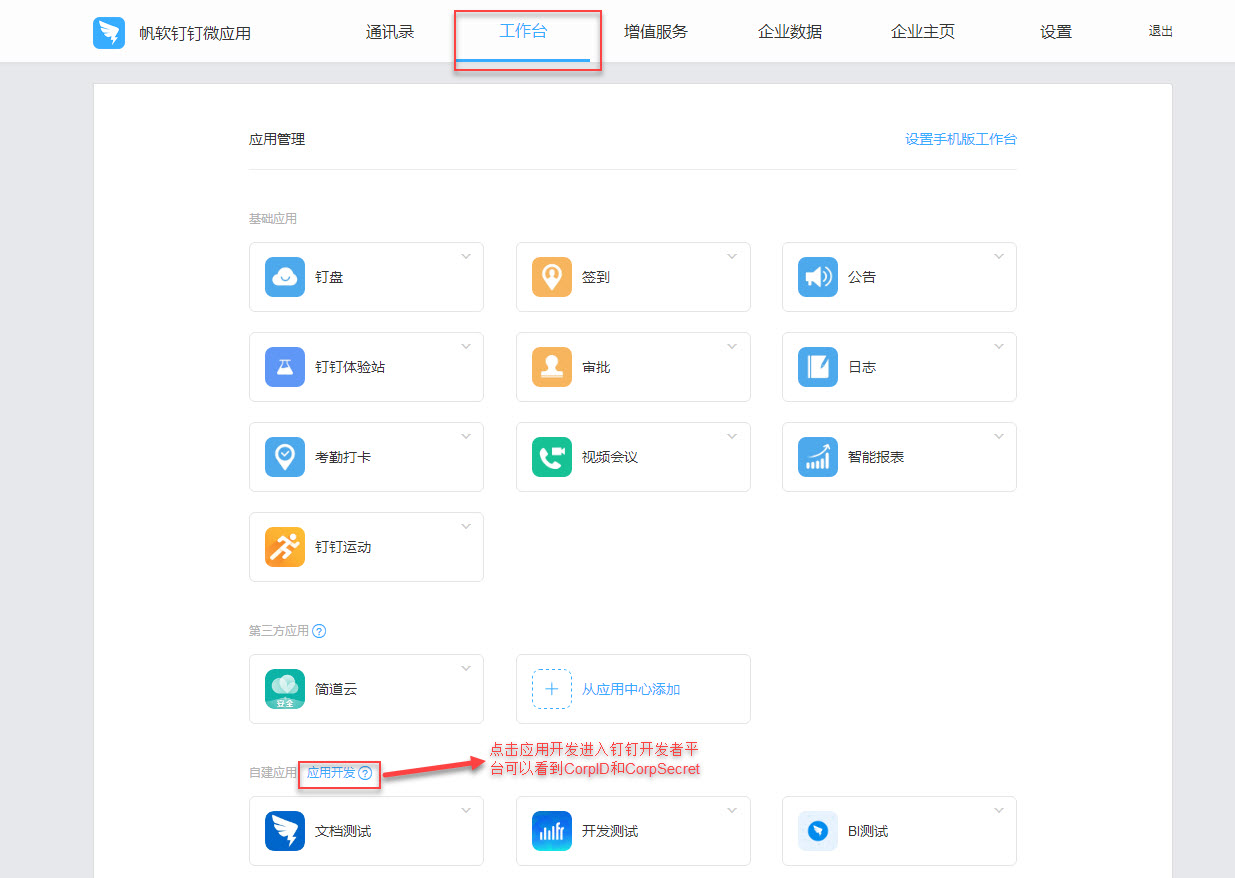Image resolution: width=1235 pixels, height=878 pixels.
Task: Click the help icon next to 第三方应用
Action: 319,631
